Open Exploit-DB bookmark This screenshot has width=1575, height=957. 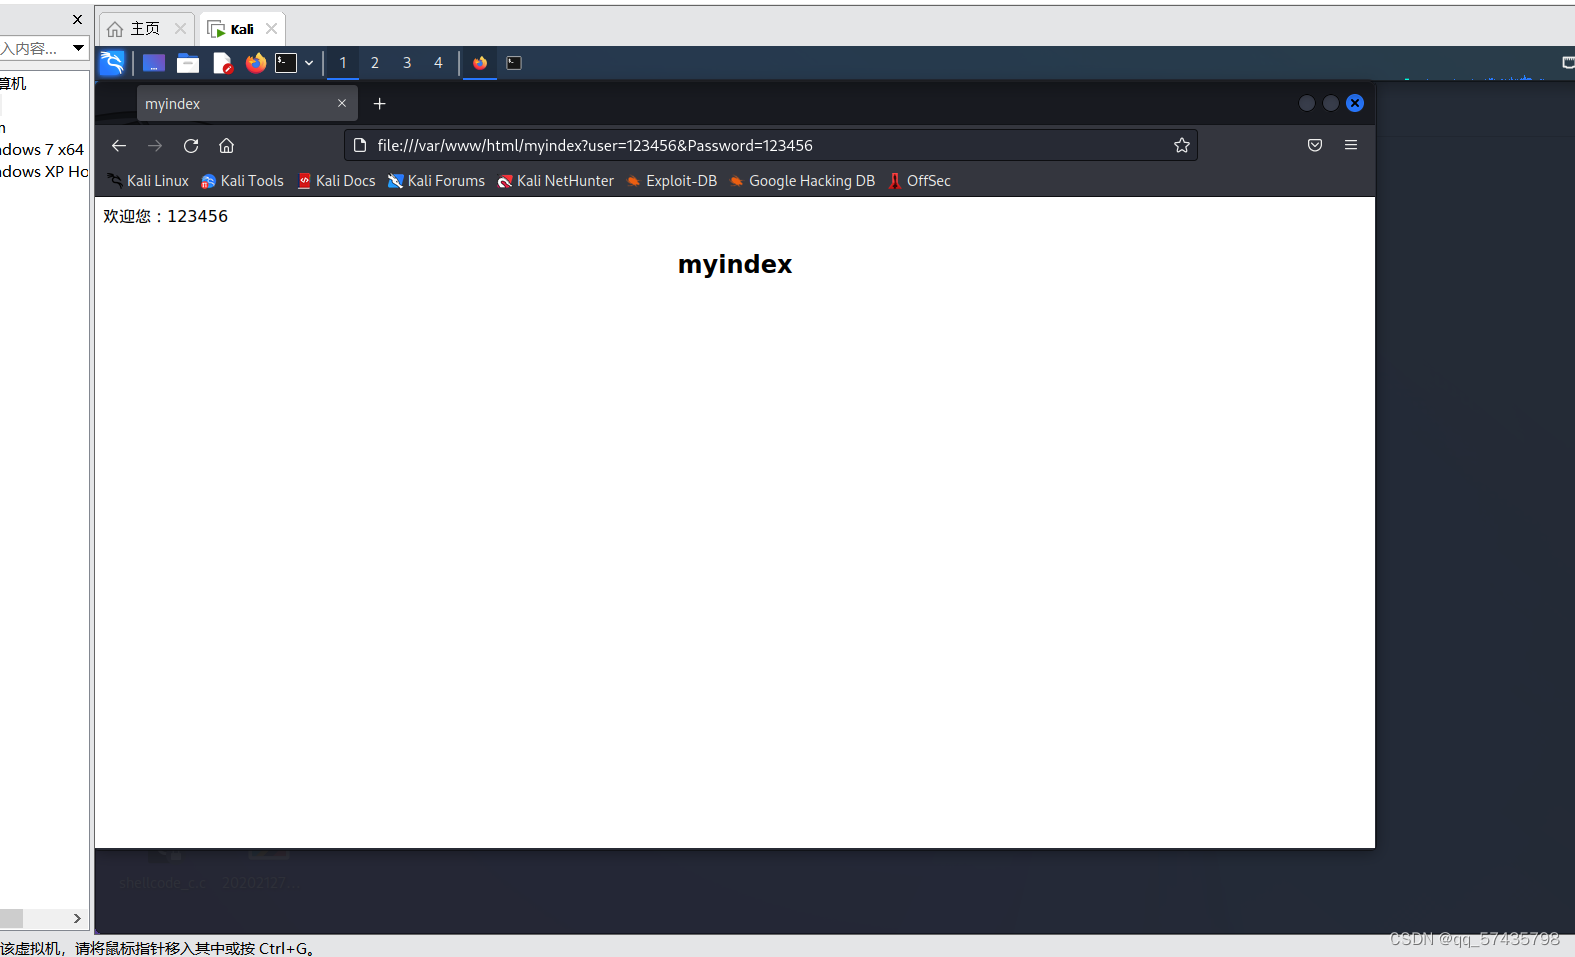tap(672, 181)
